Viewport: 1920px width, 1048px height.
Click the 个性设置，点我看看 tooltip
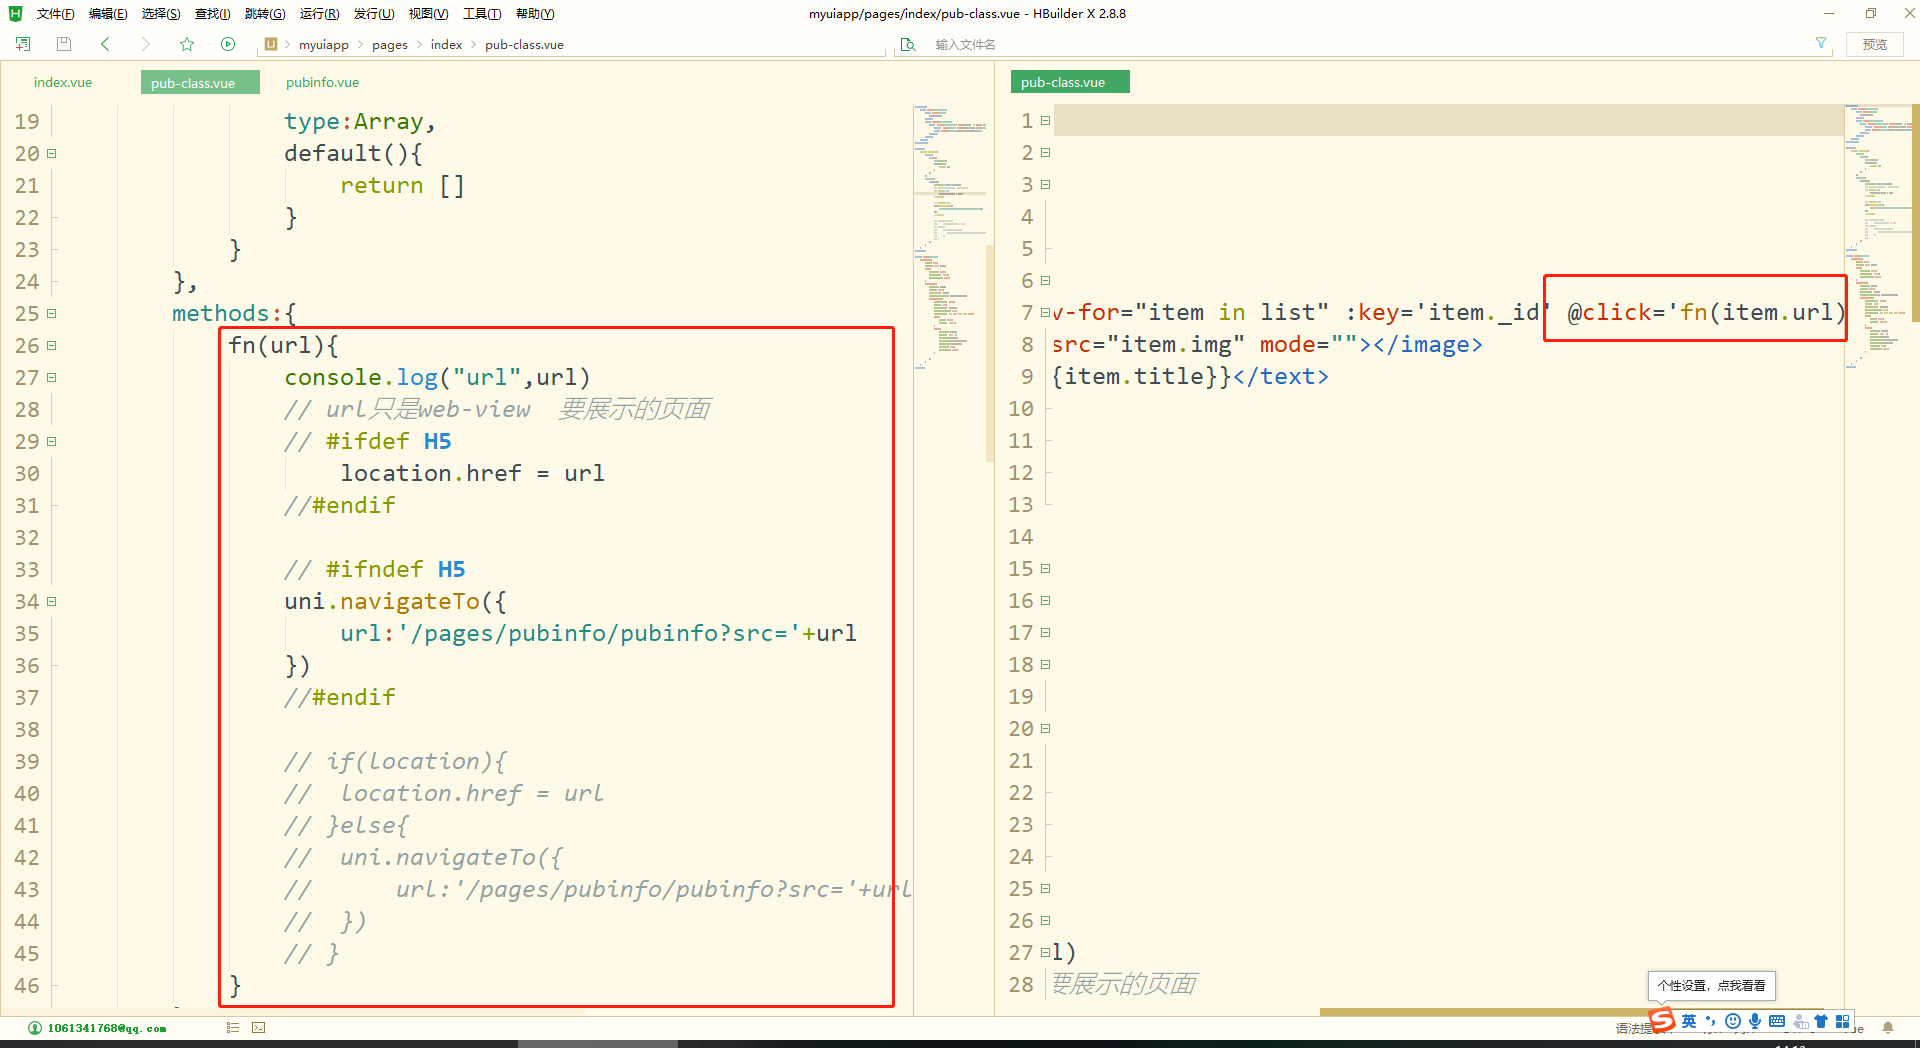pos(1712,985)
